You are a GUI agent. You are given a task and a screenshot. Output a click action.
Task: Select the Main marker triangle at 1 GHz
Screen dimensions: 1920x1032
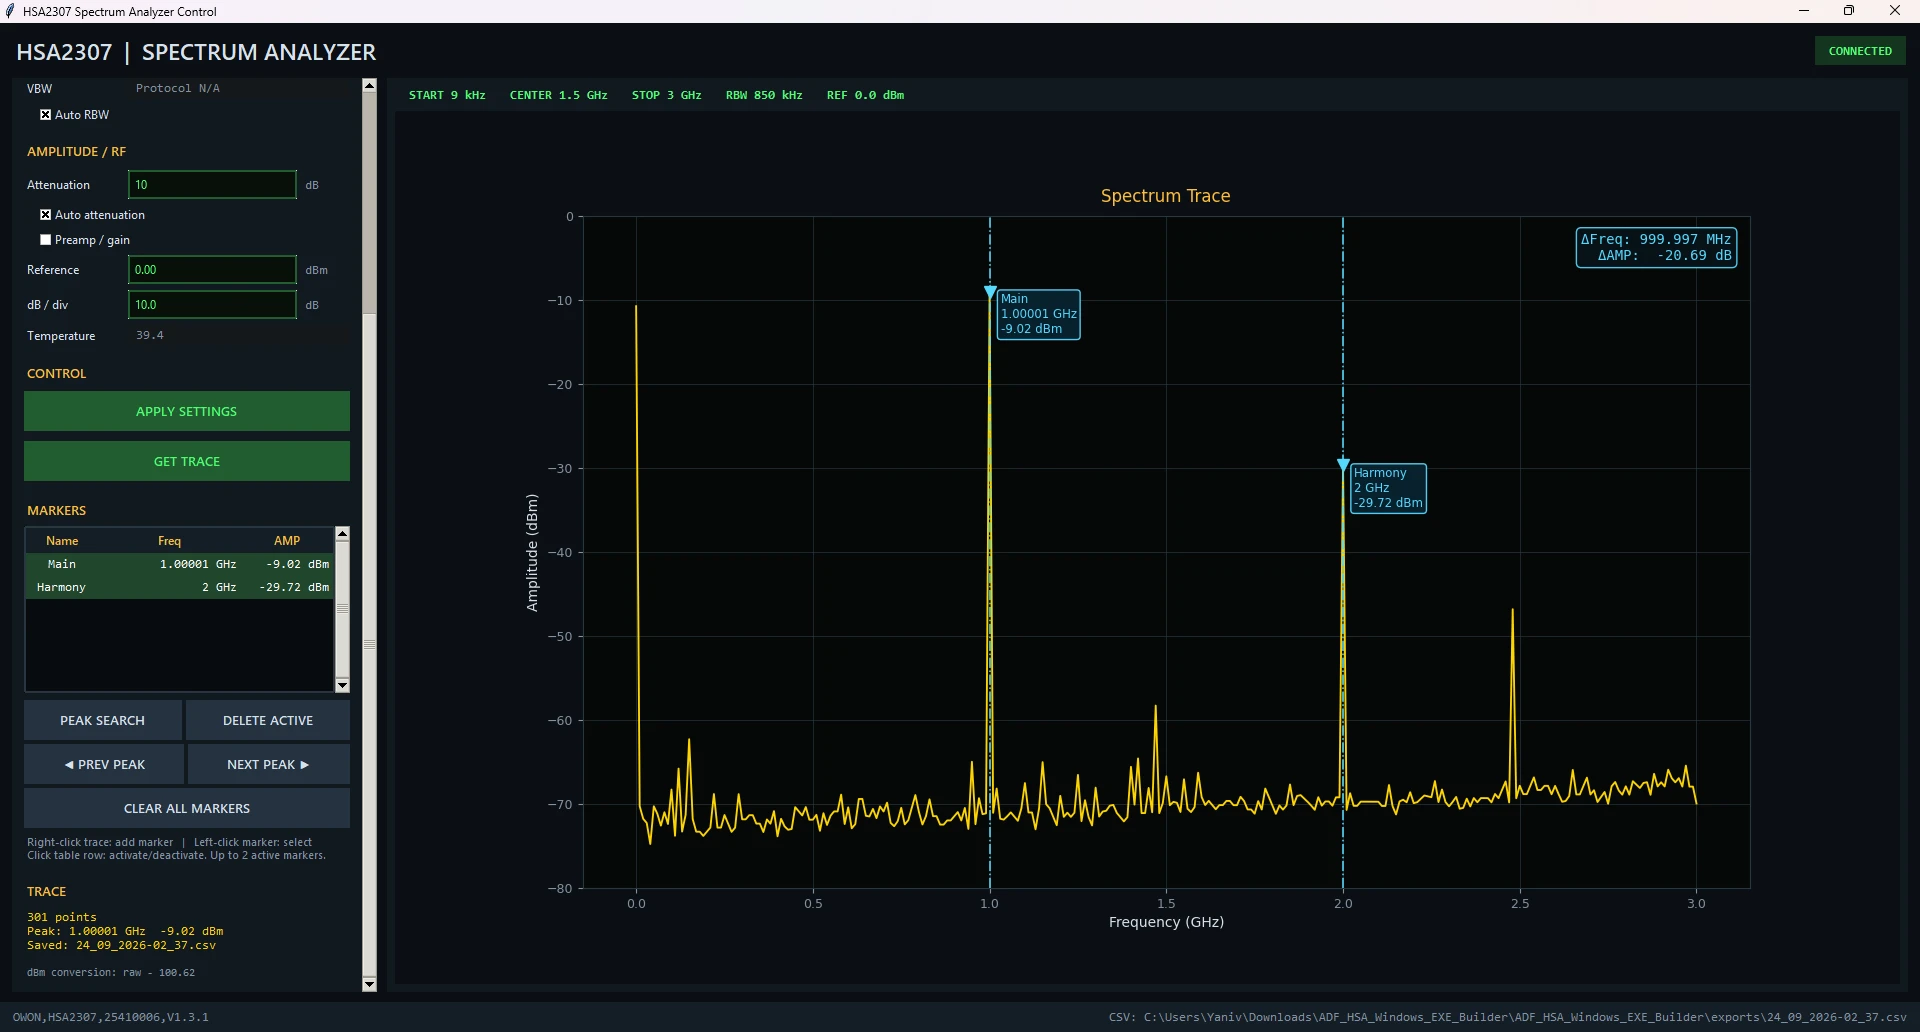pyautogui.click(x=990, y=293)
